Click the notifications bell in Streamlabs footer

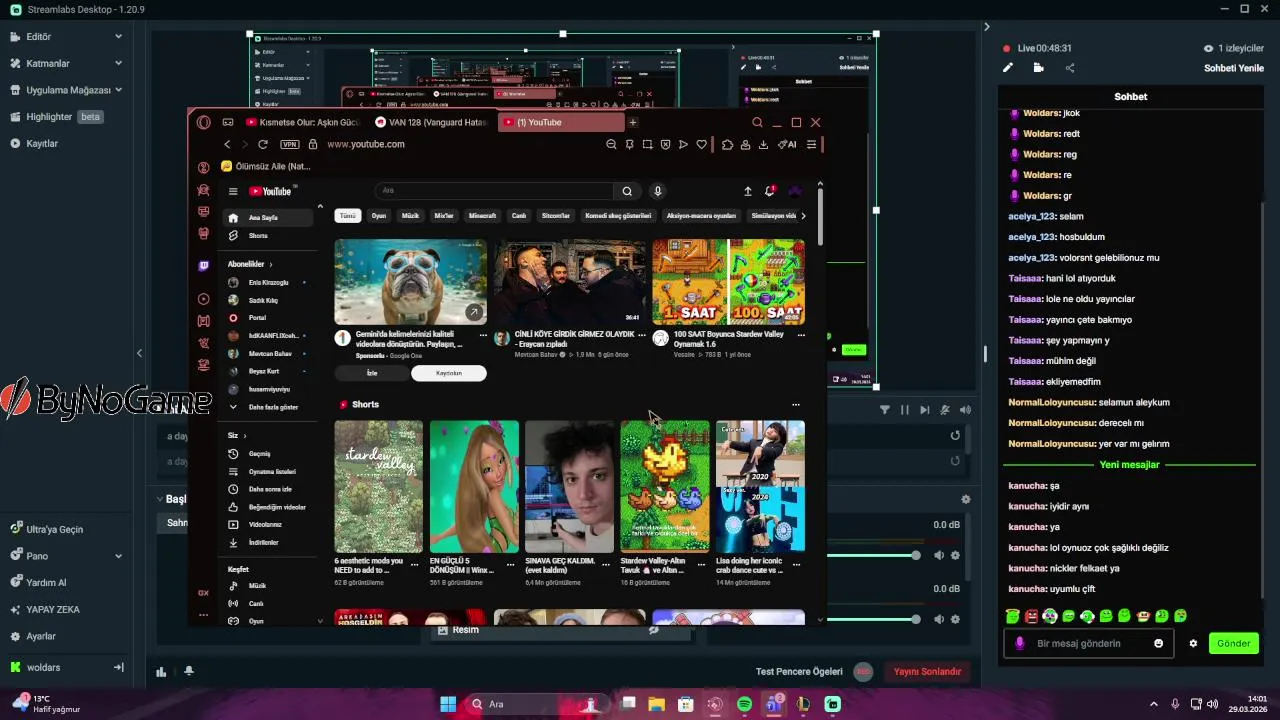[x=189, y=672]
